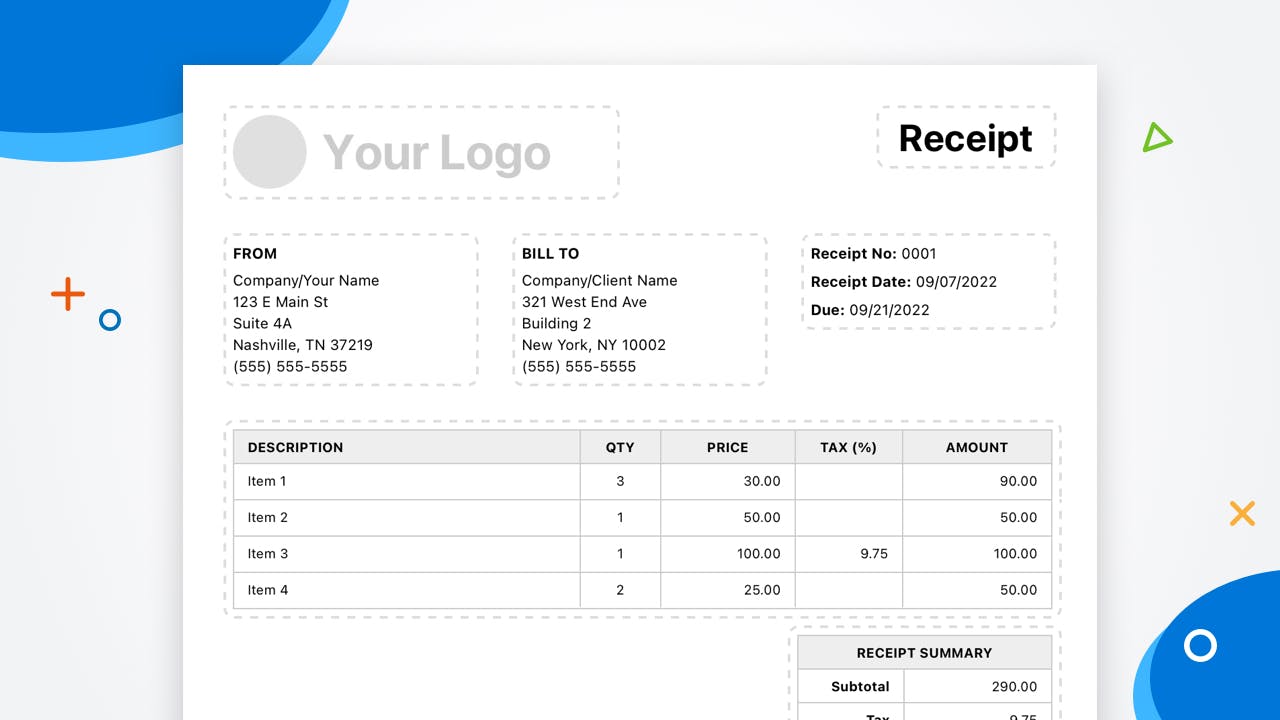Select the FROM address block

click(x=350, y=310)
